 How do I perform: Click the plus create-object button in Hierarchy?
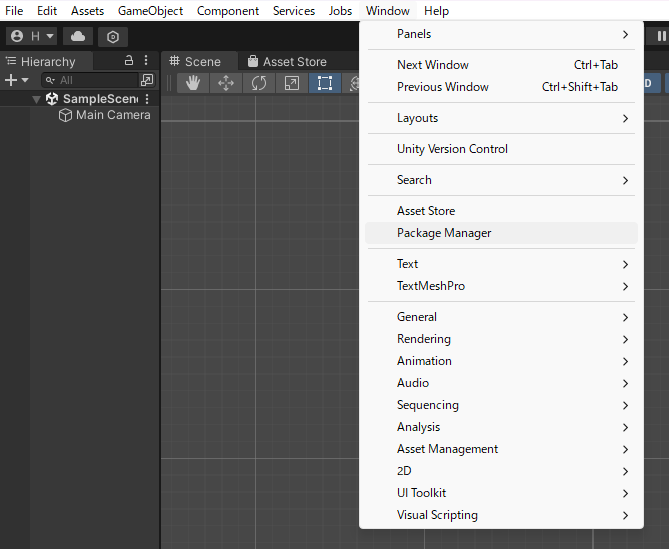pyautogui.click(x=16, y=80)
